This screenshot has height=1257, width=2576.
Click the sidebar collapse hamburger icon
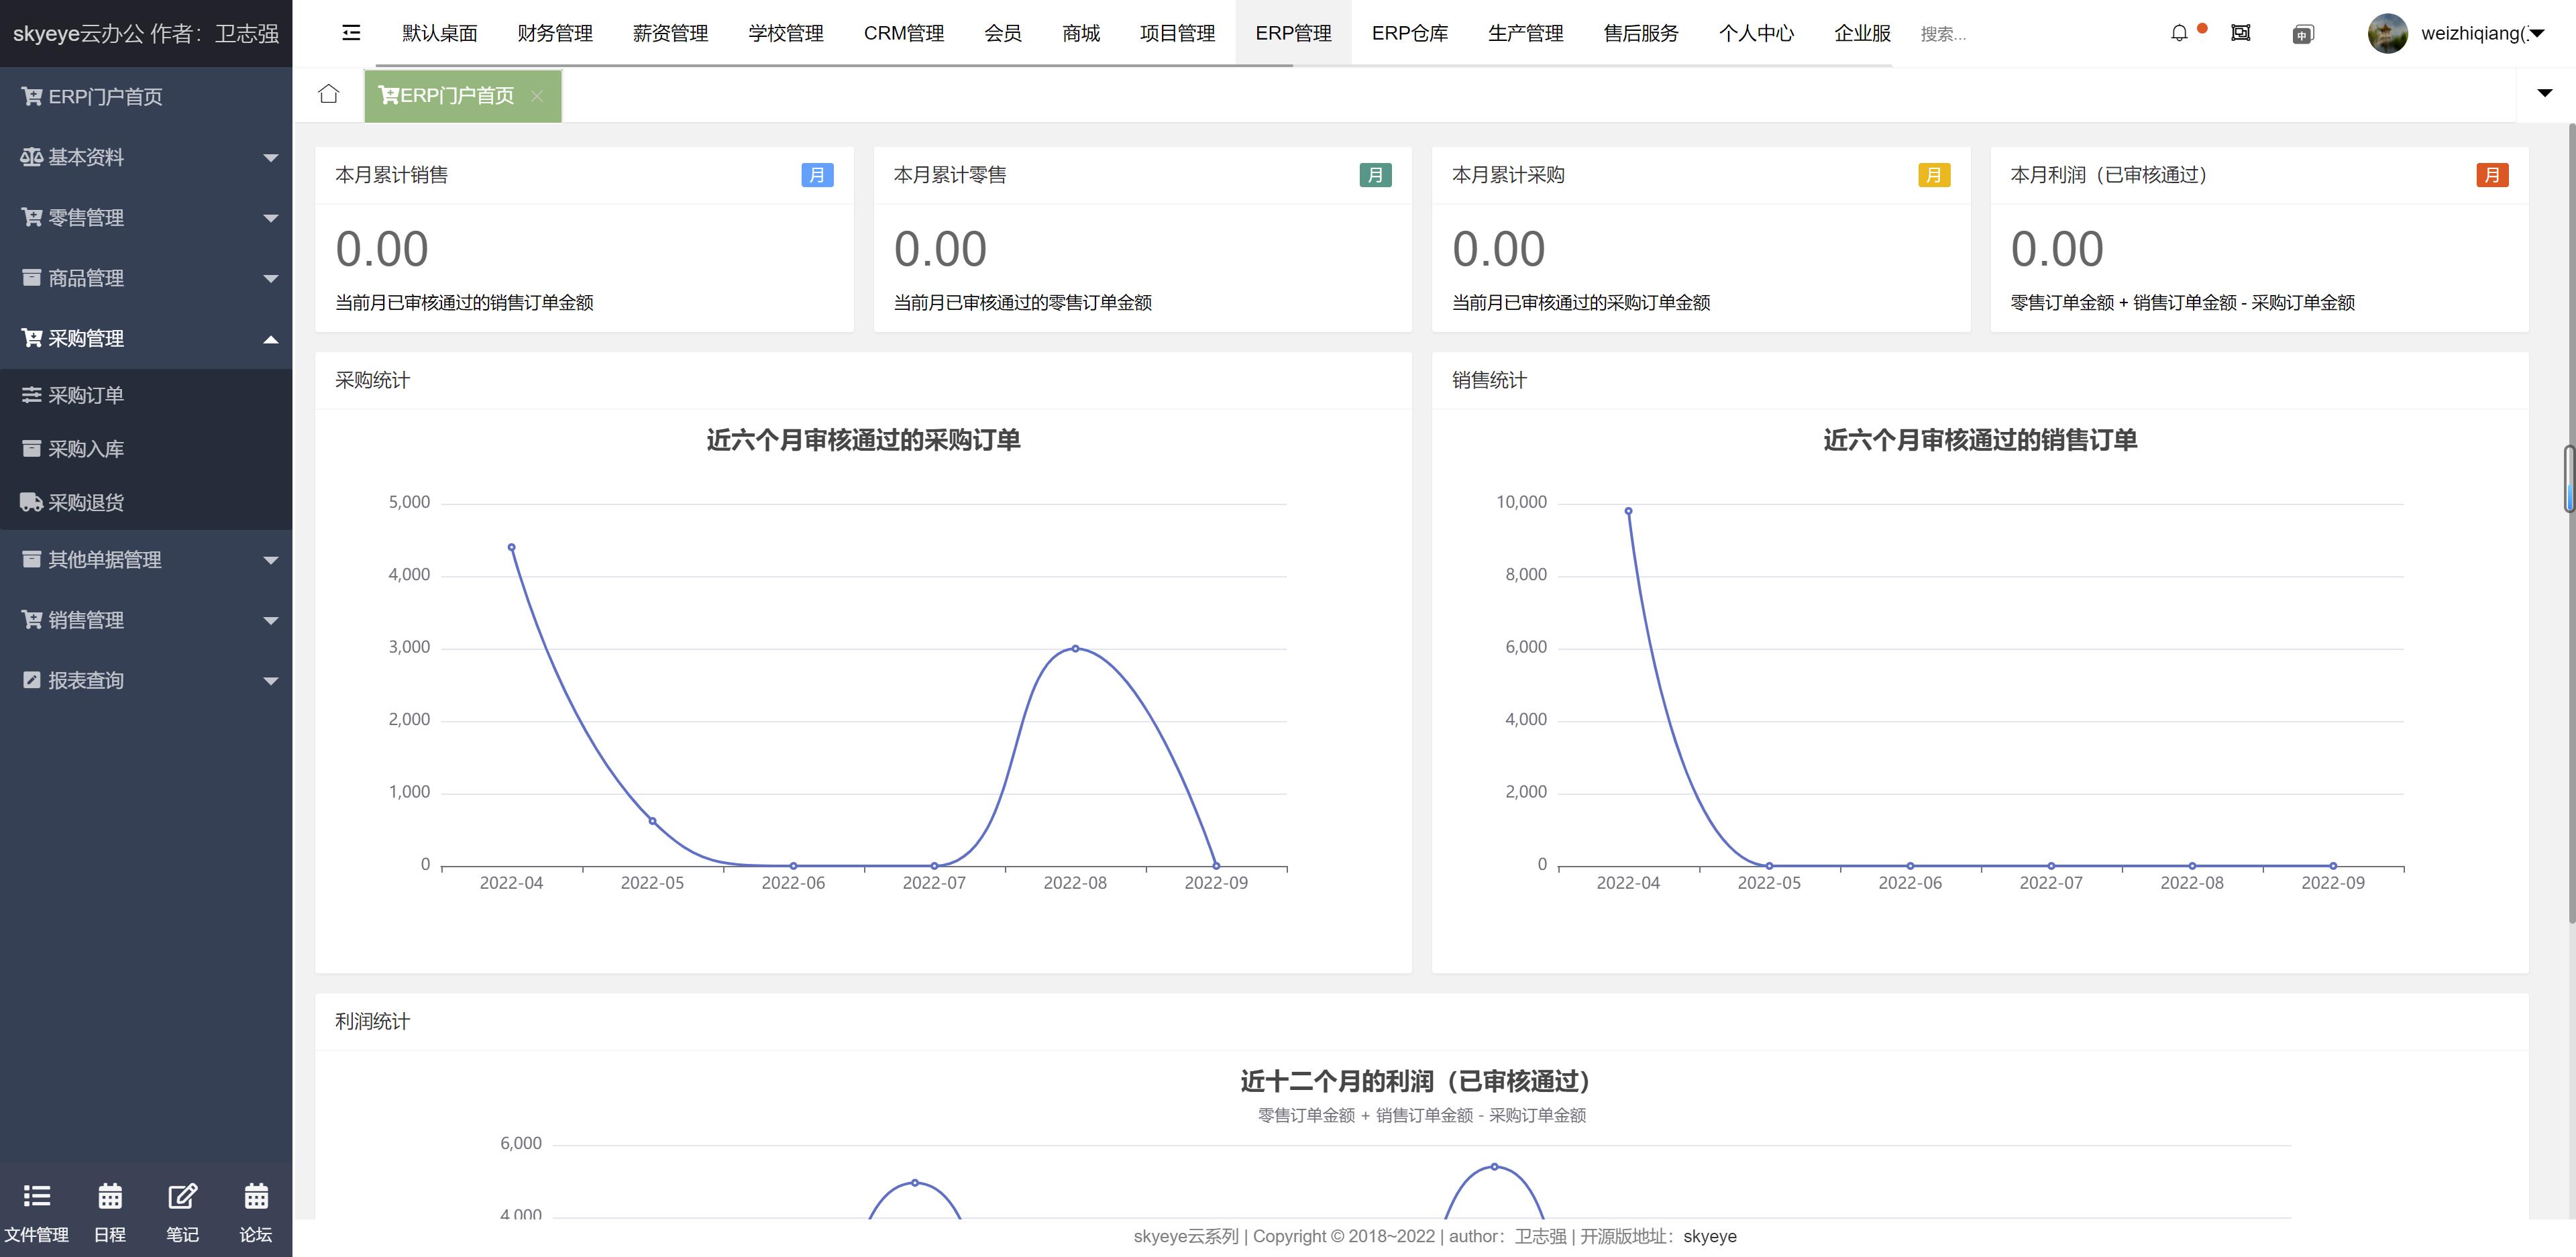pos(350,33)
